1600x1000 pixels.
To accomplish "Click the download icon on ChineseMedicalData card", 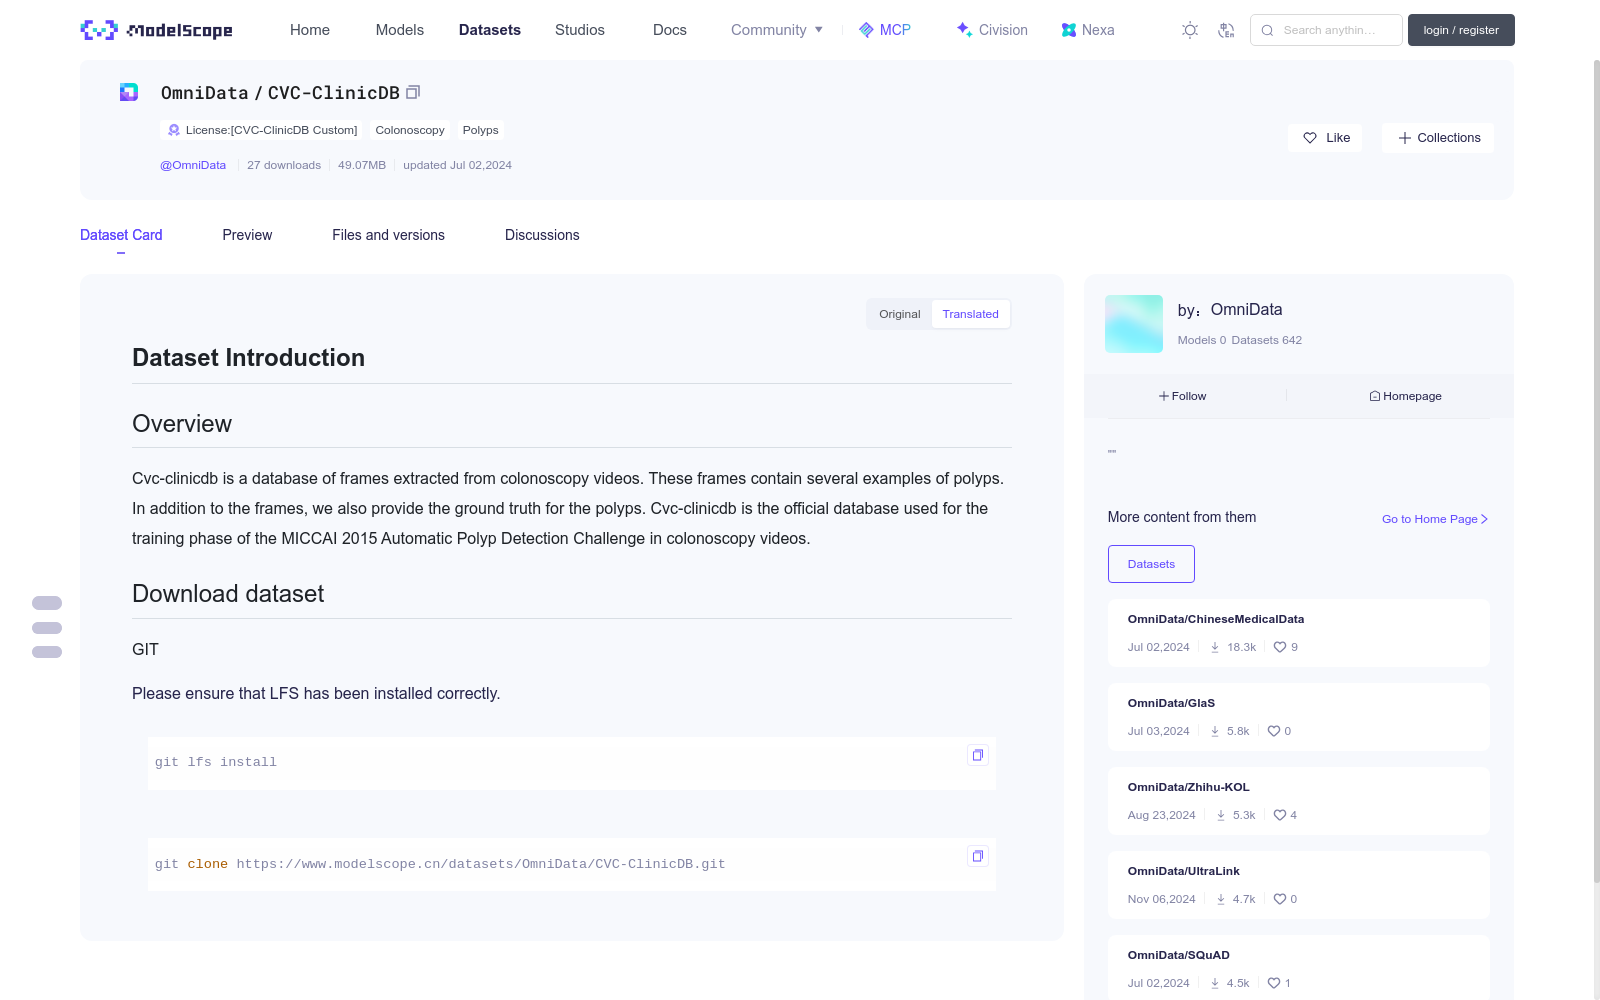I will pos(1215,647).
